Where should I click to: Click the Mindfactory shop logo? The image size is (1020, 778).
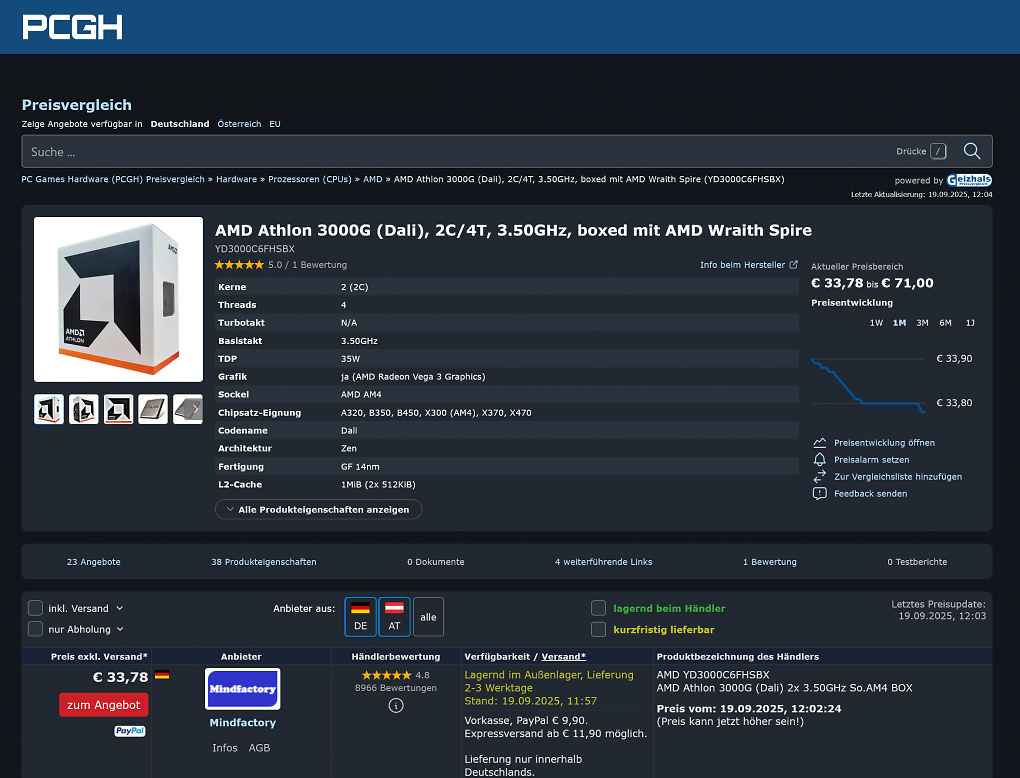coord(243,689)
